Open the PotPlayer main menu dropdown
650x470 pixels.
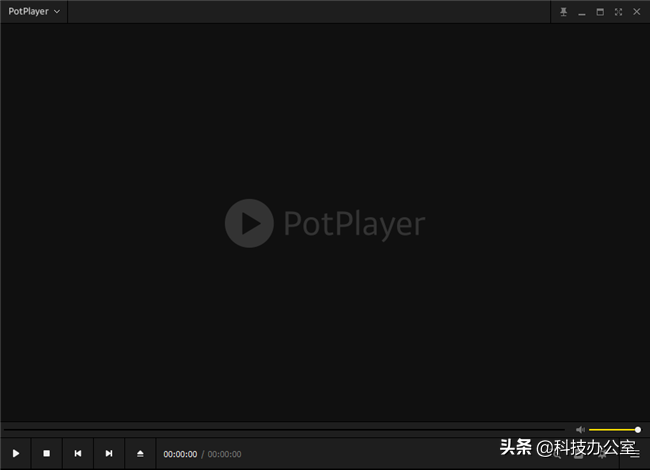click(x=34, y=12)
